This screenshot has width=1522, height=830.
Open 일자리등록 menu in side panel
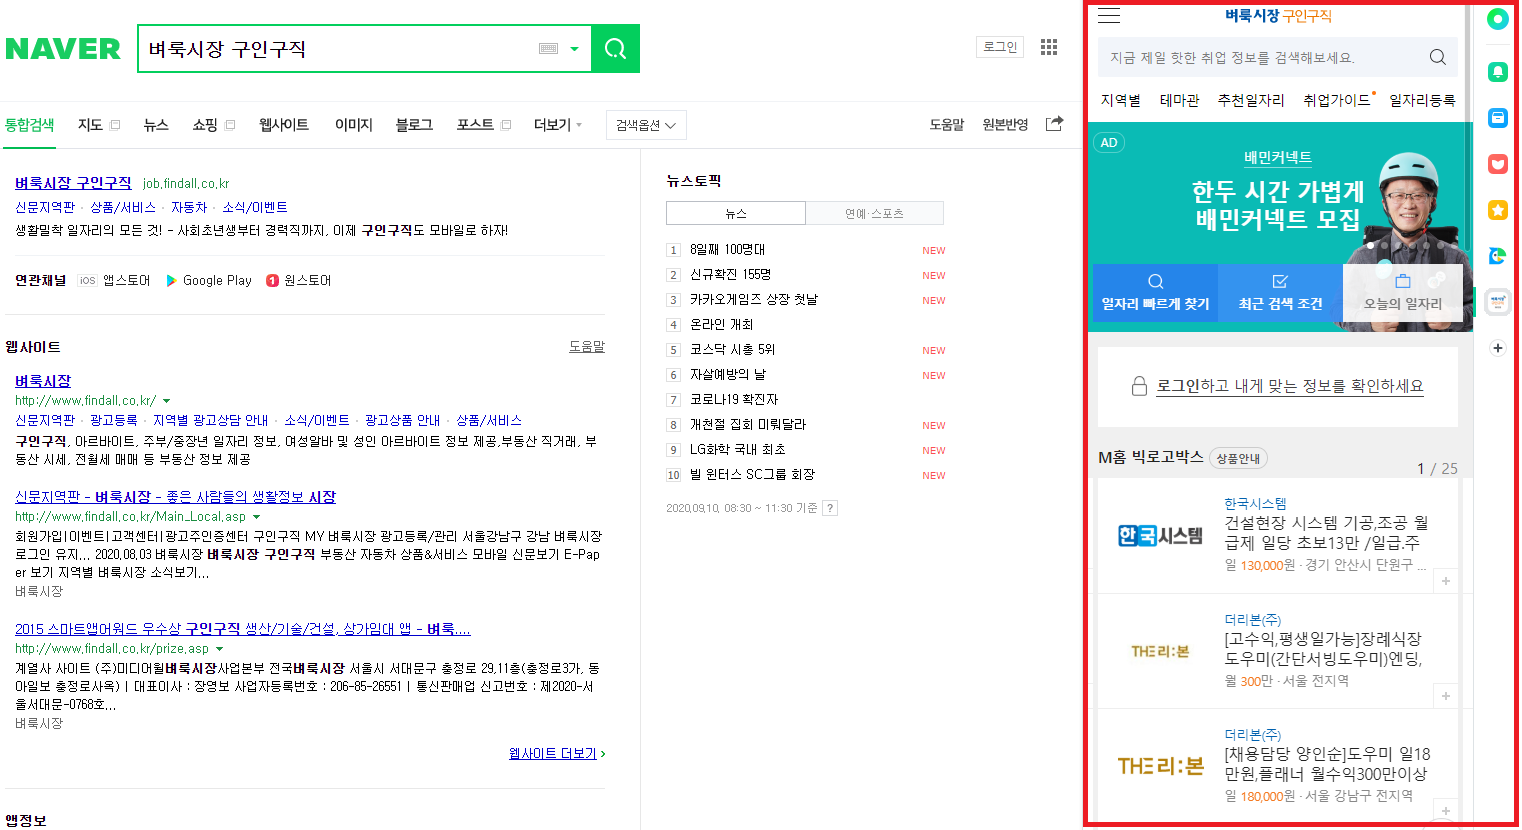pyautogui.click(x=1422, y=100)
